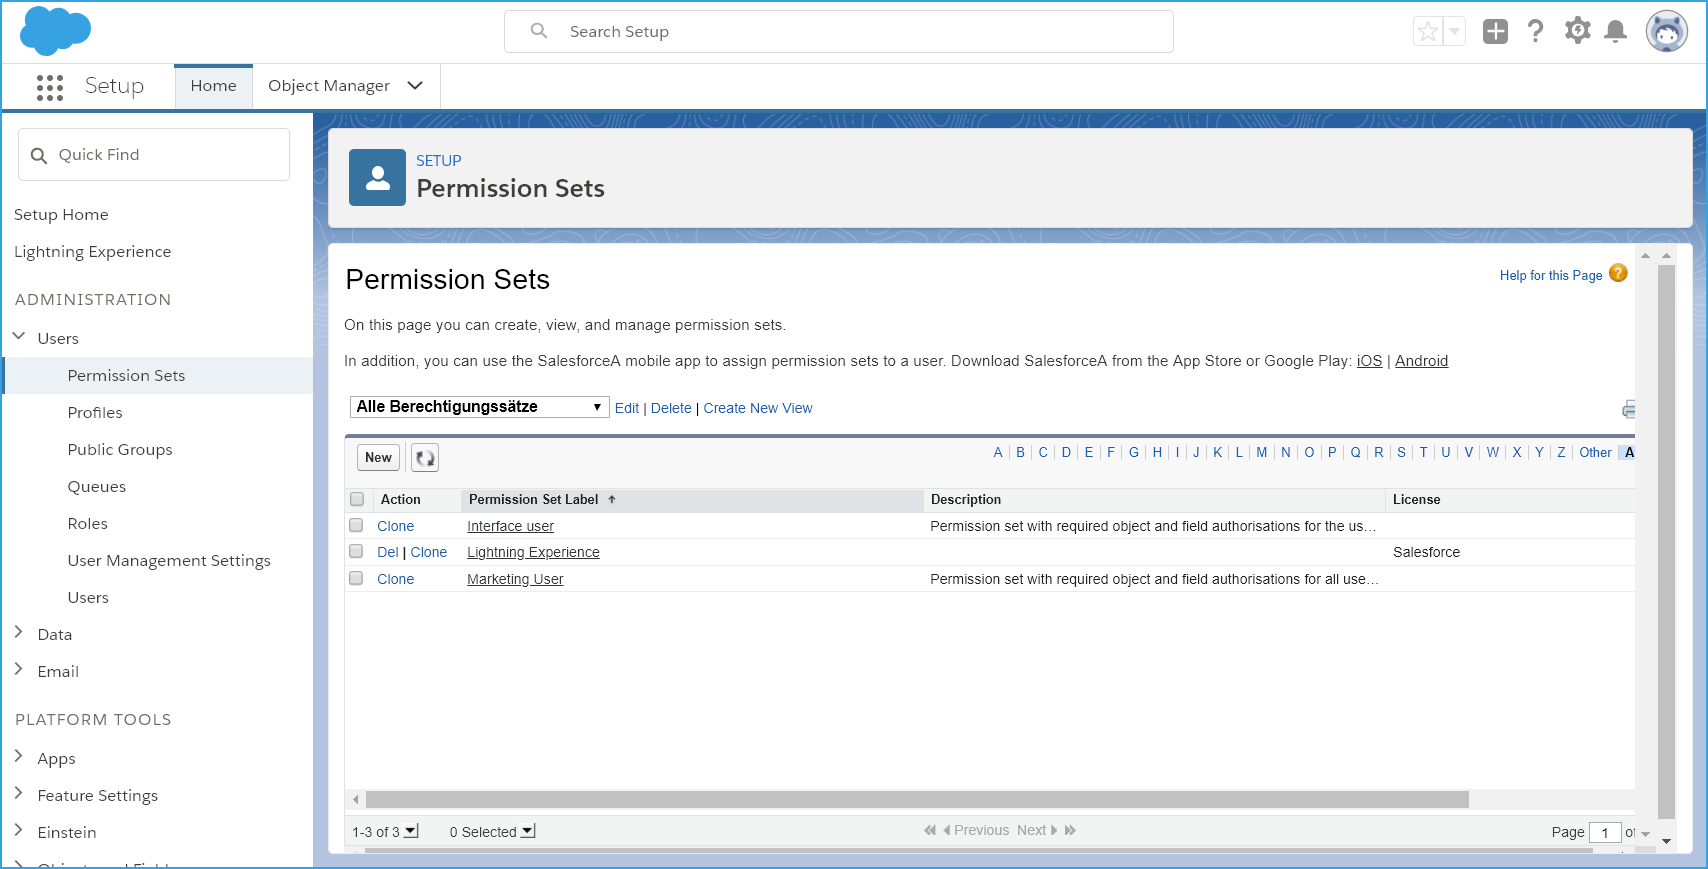Expand the Feature Settings section
Image resolution: width=1708 pixels, height=869 pixels.
tap(19, 793)
